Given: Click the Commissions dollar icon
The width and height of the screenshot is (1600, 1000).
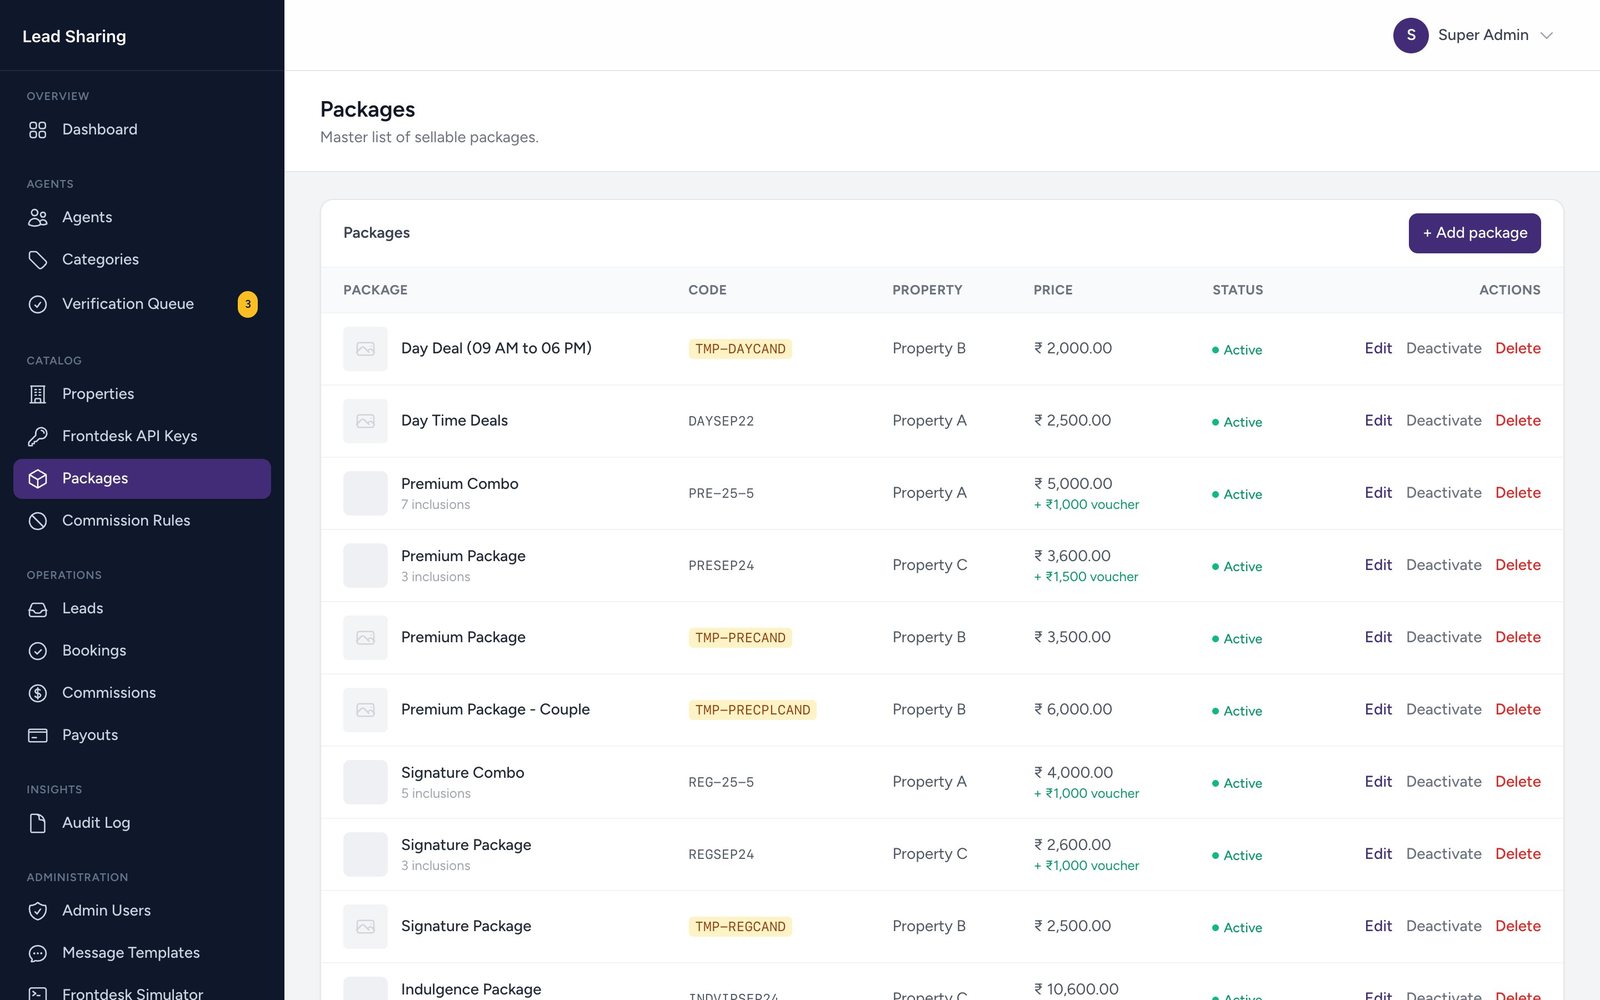Looking at the screenshot, I should click(38, 693).
